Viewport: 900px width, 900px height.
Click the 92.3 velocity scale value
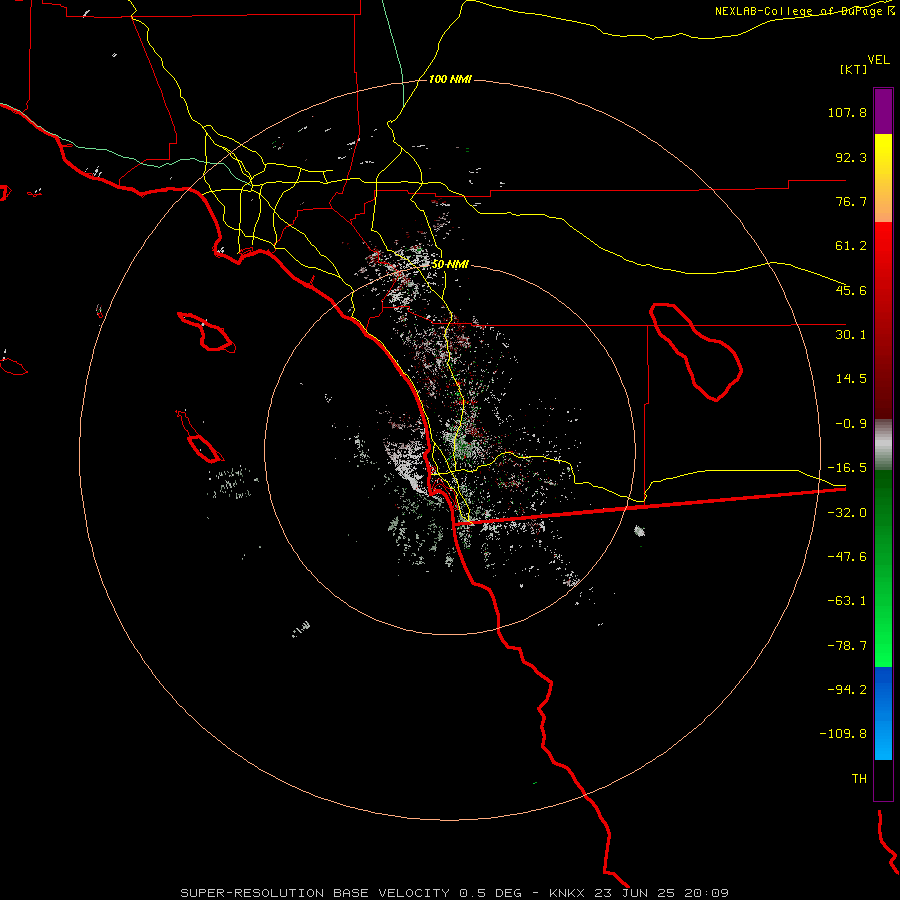(x=851, y=157)
